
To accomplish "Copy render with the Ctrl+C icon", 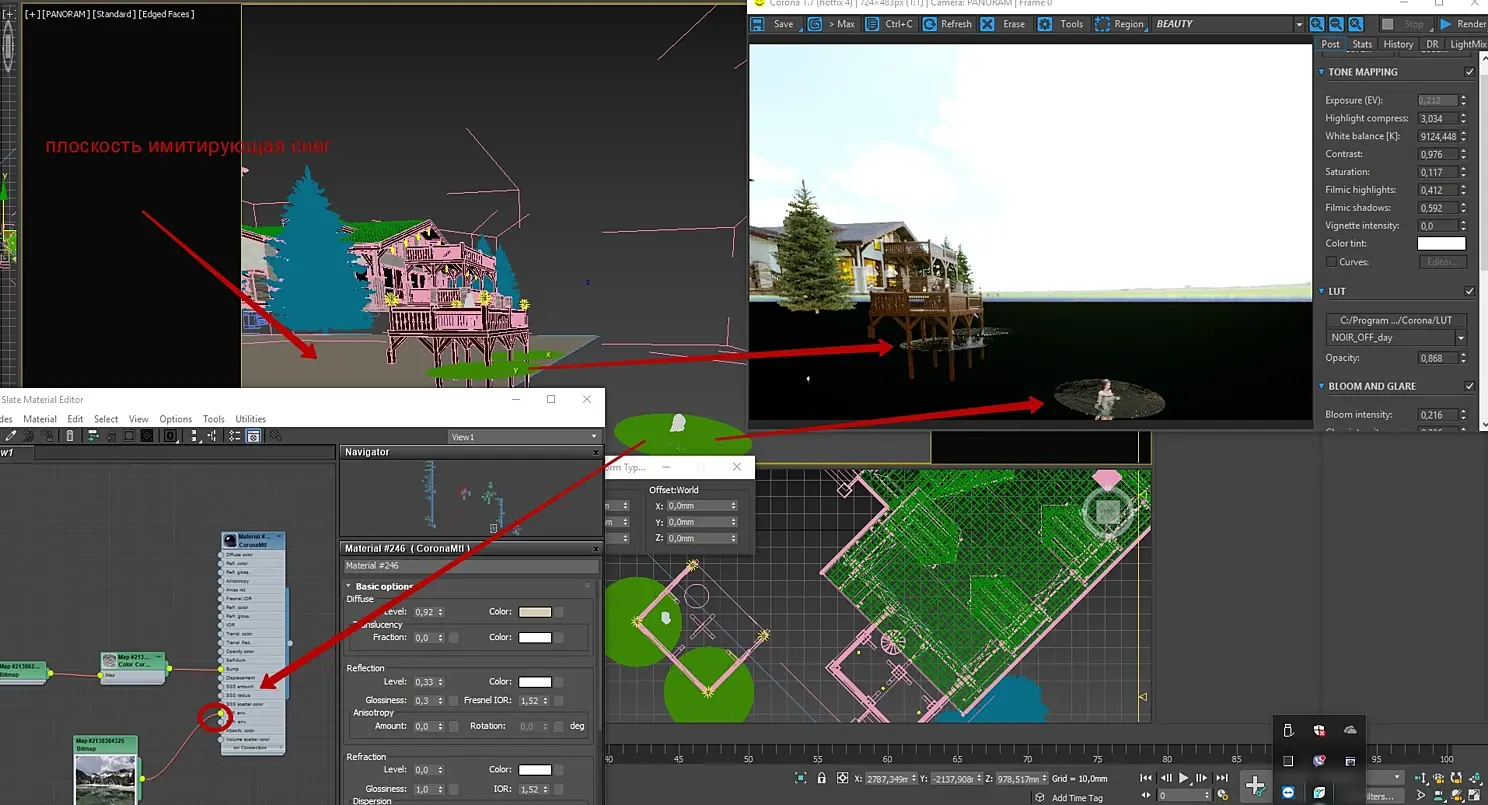I will (x=872, y=24).
